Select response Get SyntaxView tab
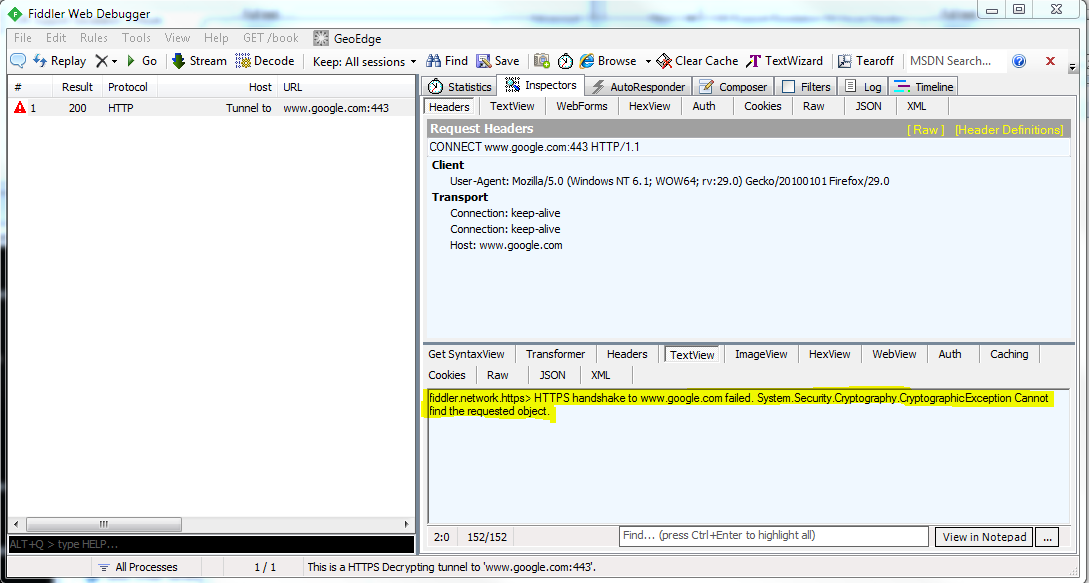 (x=466, y=354)
